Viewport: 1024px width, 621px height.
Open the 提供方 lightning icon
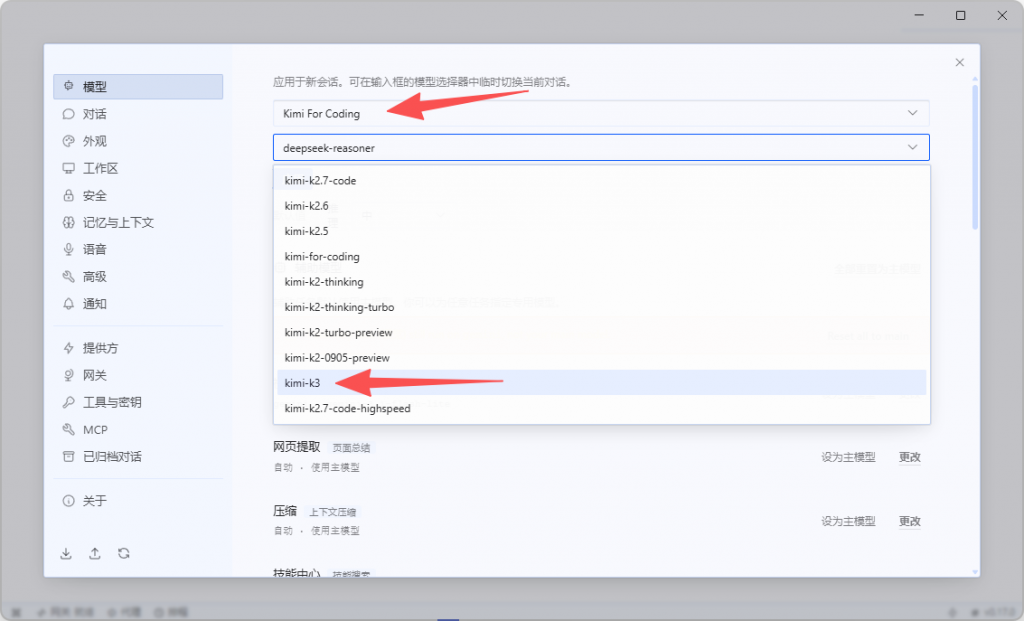tap(69, 348)
